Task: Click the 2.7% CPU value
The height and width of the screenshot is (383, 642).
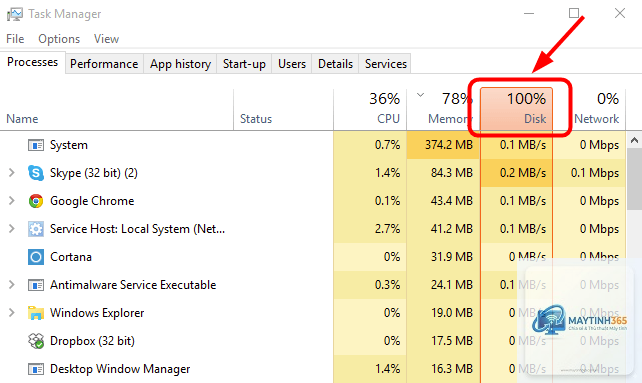Action: (x=387, y=229)
